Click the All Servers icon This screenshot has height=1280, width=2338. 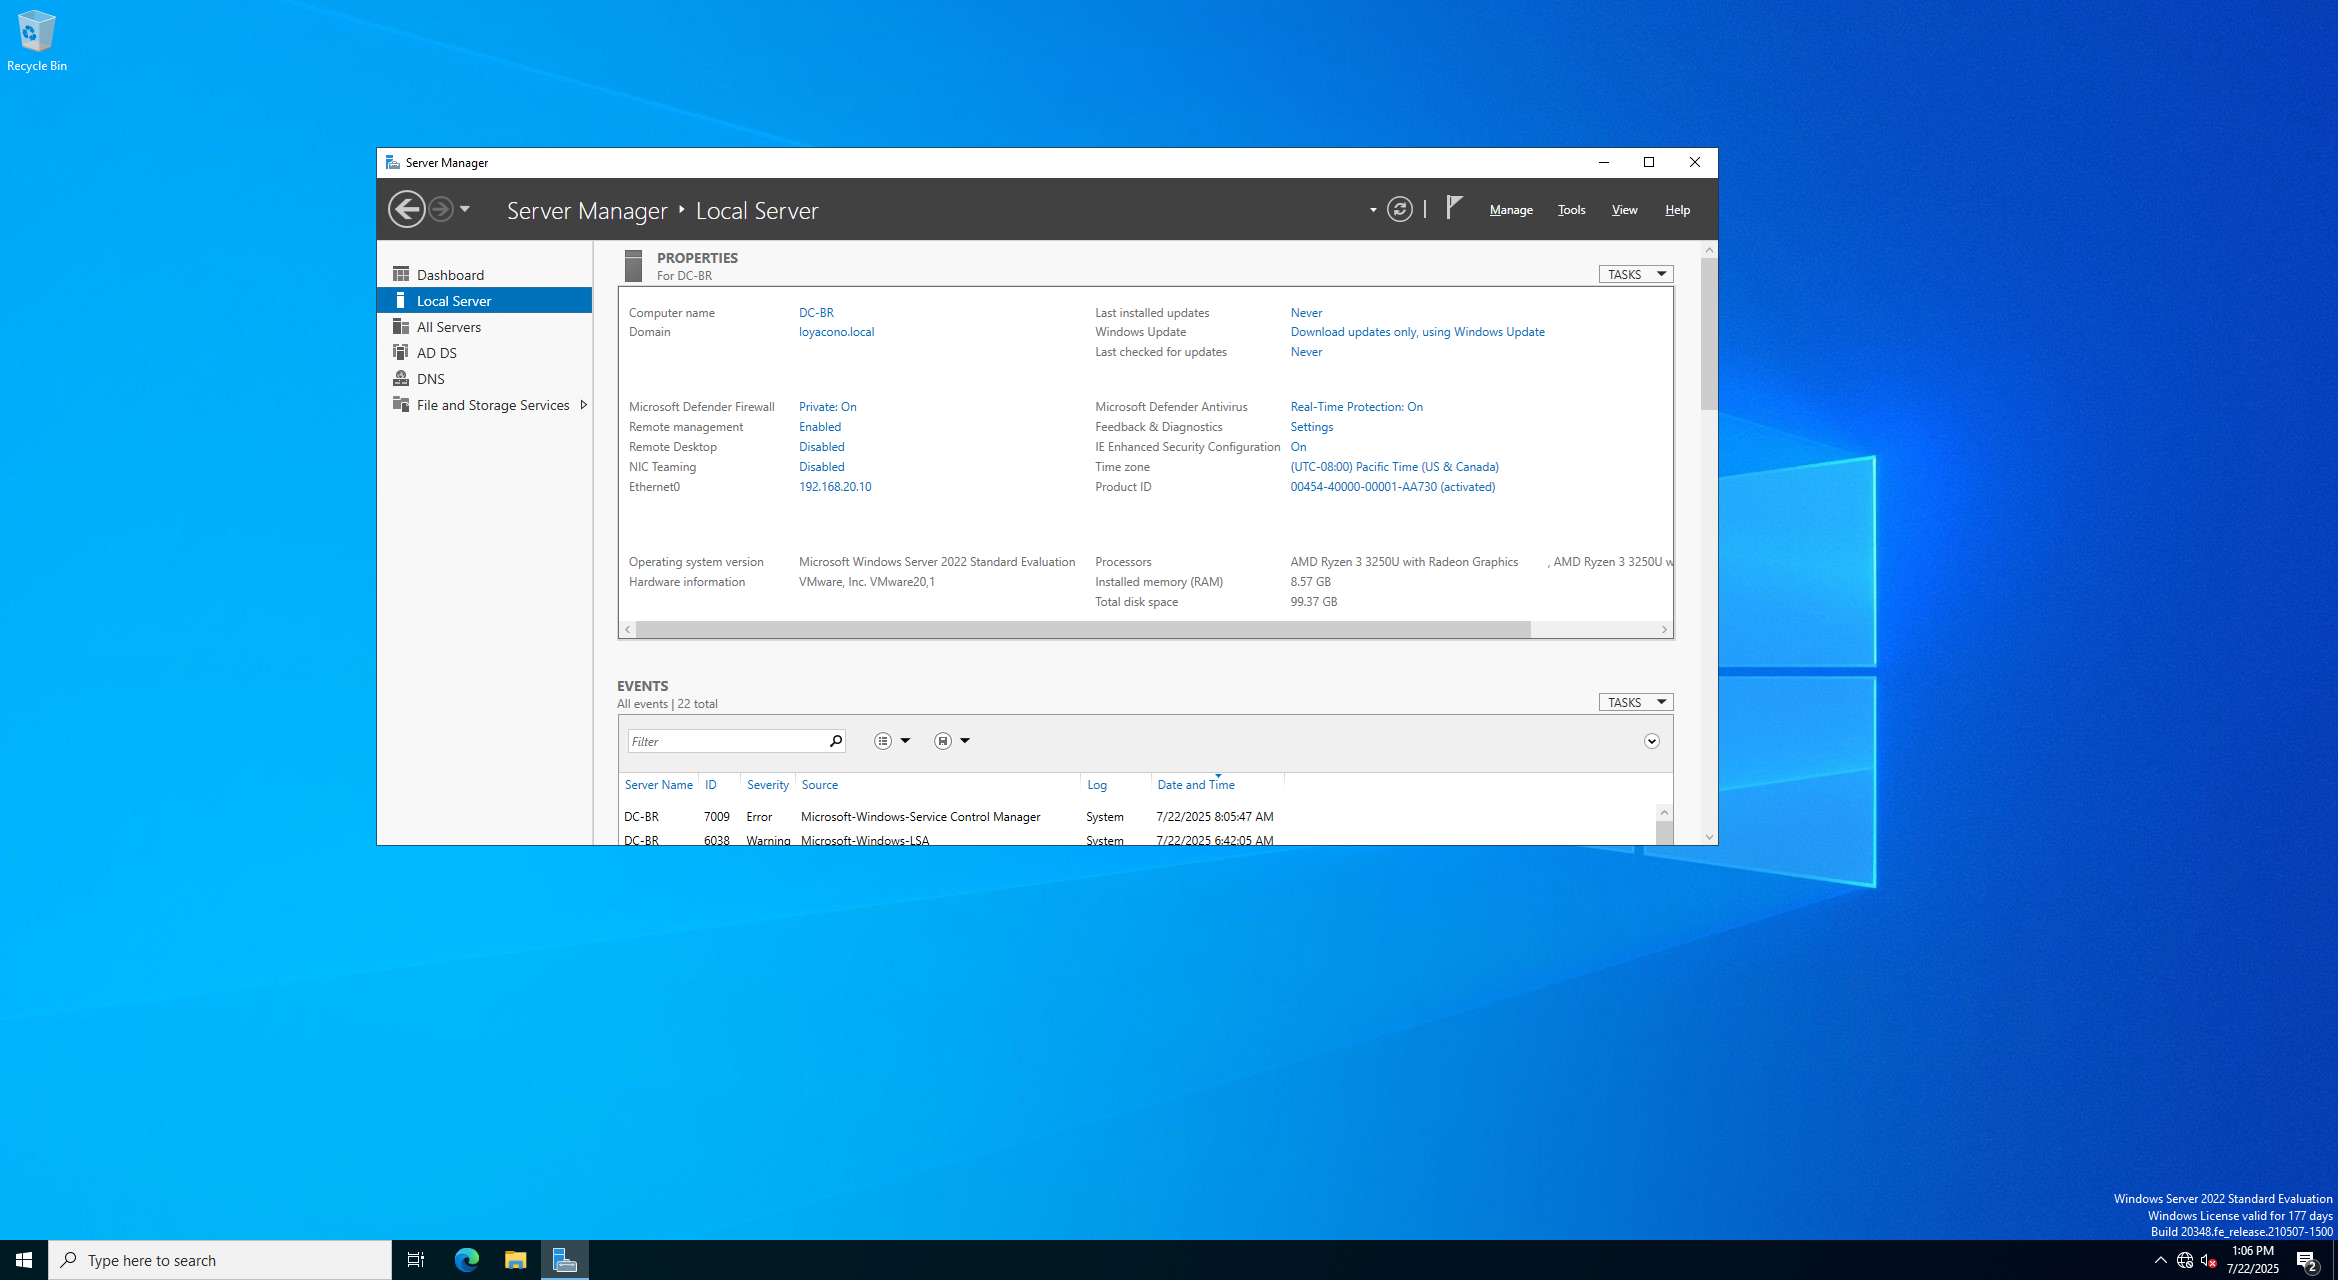point(401,326)
